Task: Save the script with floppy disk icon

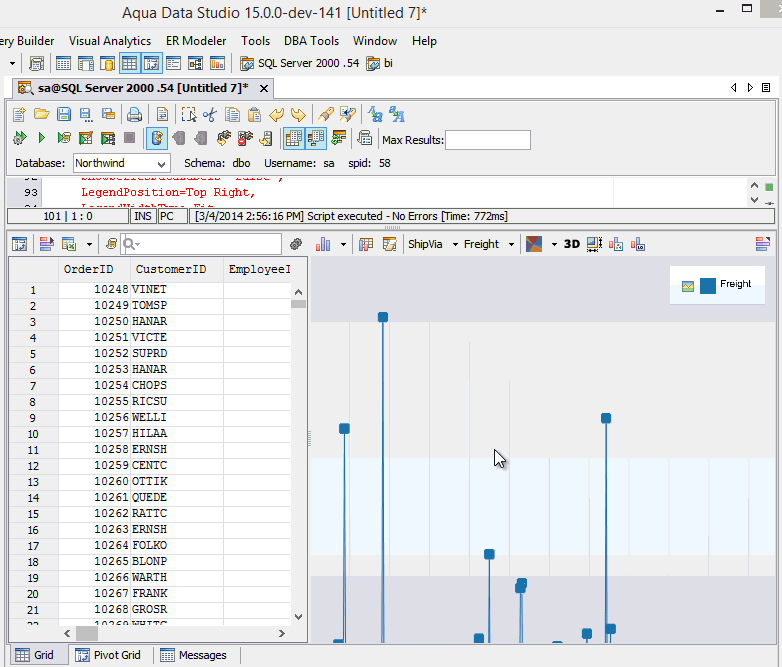Action: pyautogui.click(x=63, y=115)
